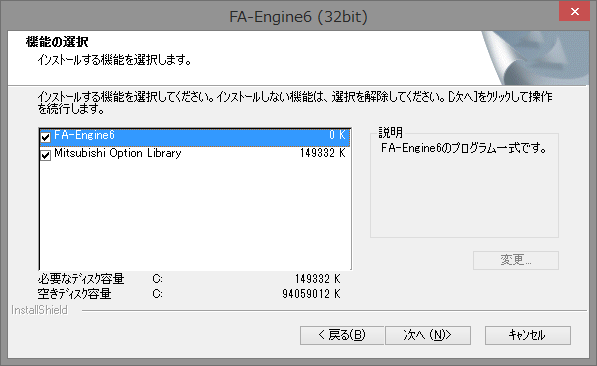Click the 必要なディスク容量 label

tap(81, 279)
